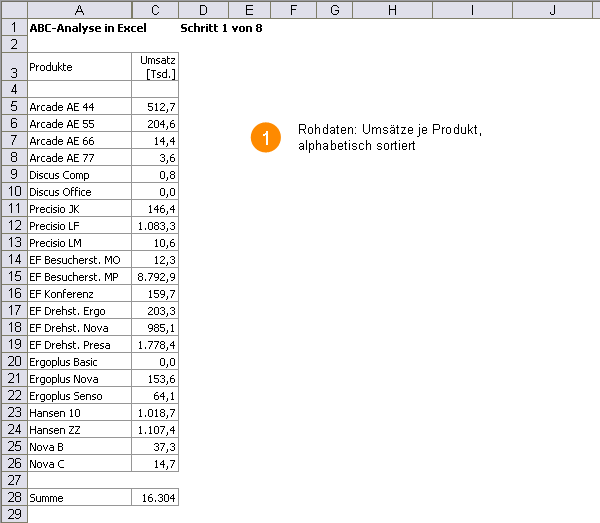Click the 'Rohdaten: Umsätze je Produkt' note

coord(390,137)
